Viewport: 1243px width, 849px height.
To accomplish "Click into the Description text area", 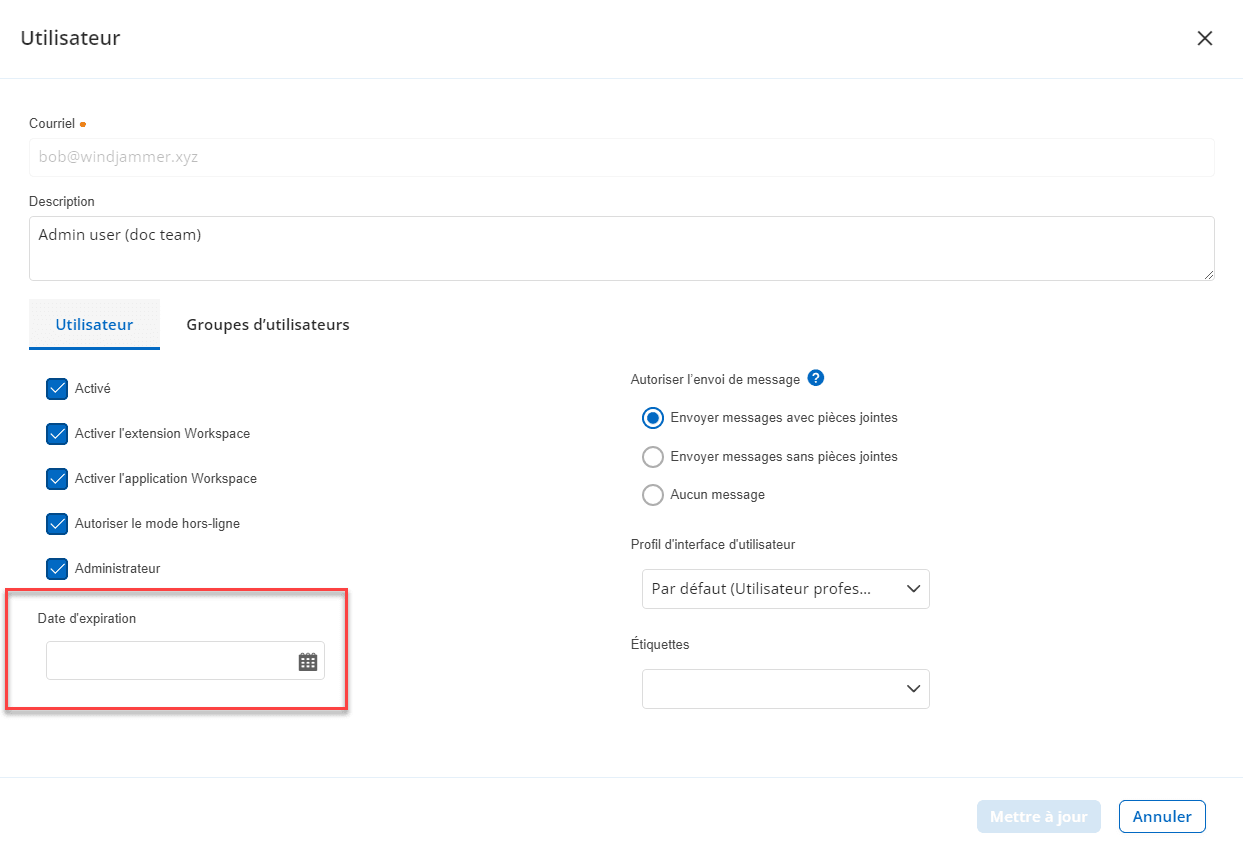I will pyautogui.click(x=620, y=248).
